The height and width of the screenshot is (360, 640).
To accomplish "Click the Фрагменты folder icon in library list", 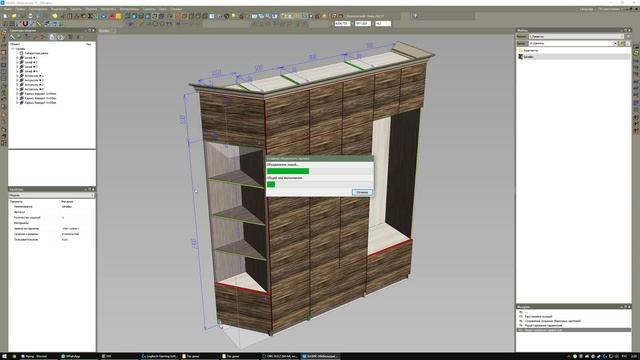I will [x=520, y=51].
